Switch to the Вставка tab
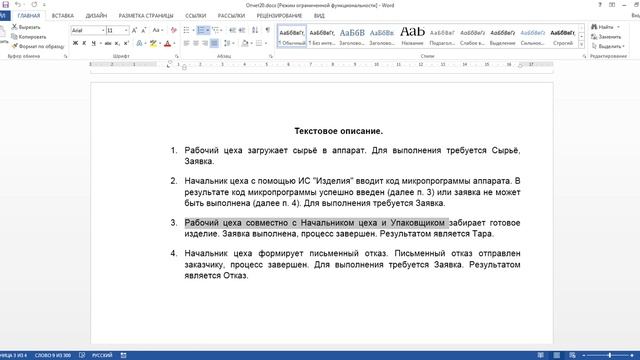Viewport: 640px width, 360px height. point(63,16)
